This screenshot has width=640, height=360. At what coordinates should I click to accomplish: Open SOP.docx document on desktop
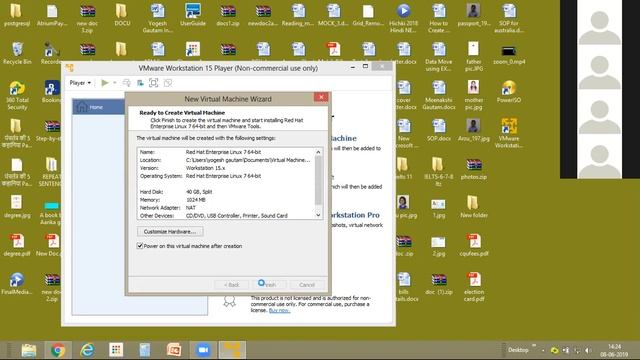click(x=439, y=130)
